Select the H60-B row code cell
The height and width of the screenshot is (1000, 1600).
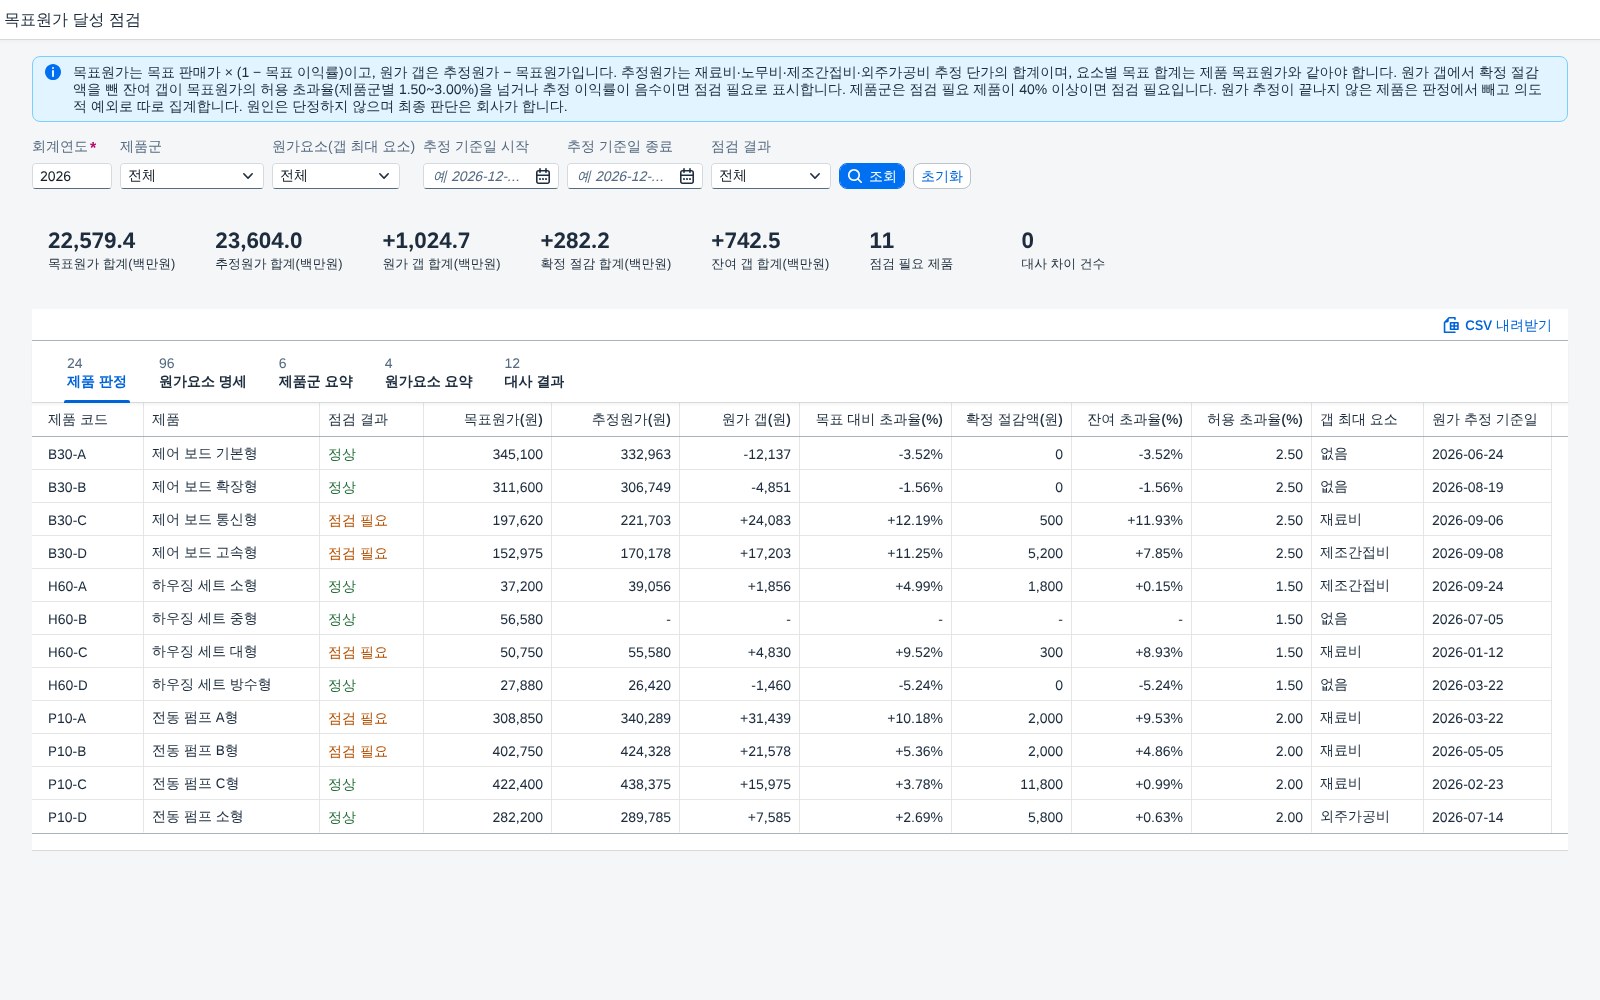coord(88,619)
